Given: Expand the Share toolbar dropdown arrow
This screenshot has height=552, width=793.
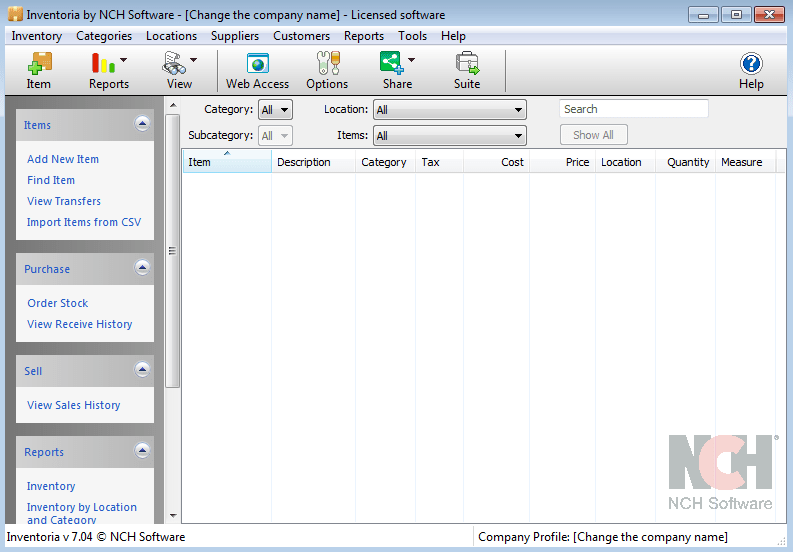Looking at the screenshot, I should click(411, 60).
